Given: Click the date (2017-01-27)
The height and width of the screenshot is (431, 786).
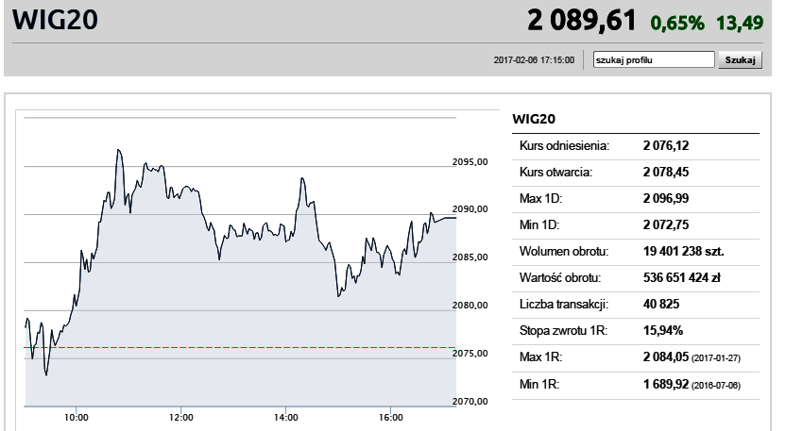Looking at the screenshot, I should coord(716,359).
